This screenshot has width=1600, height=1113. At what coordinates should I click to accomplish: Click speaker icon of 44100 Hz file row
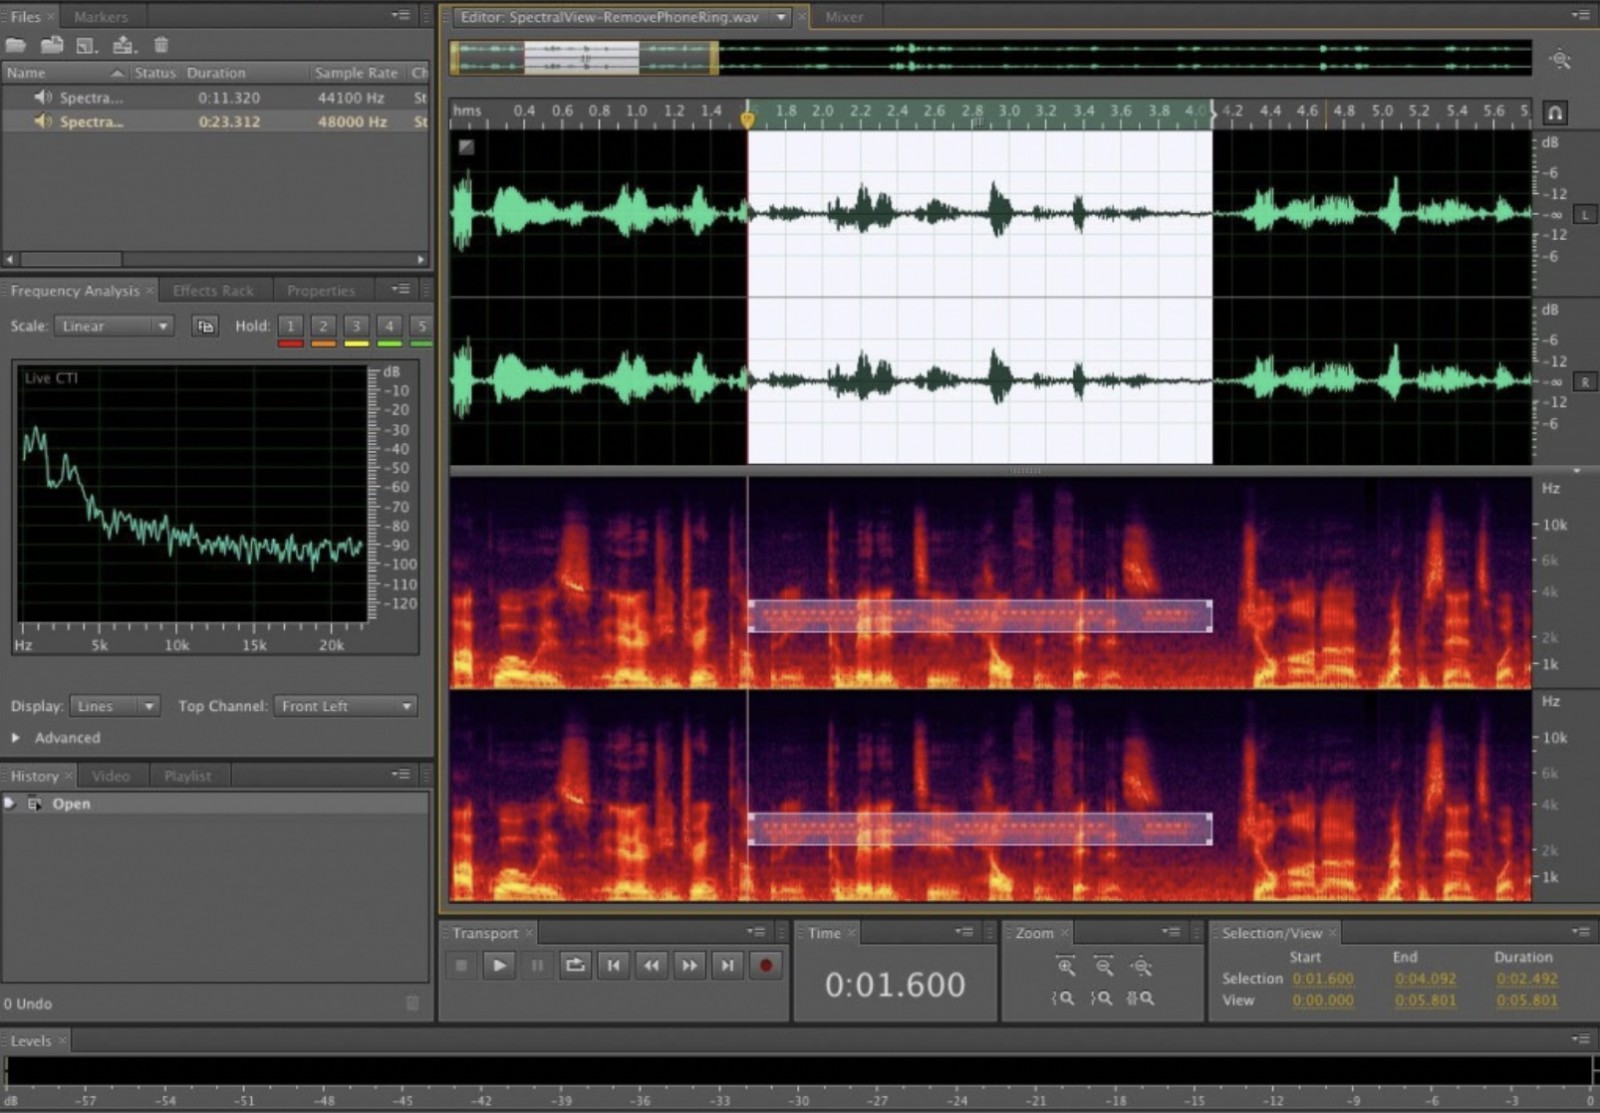pos(43,97)
